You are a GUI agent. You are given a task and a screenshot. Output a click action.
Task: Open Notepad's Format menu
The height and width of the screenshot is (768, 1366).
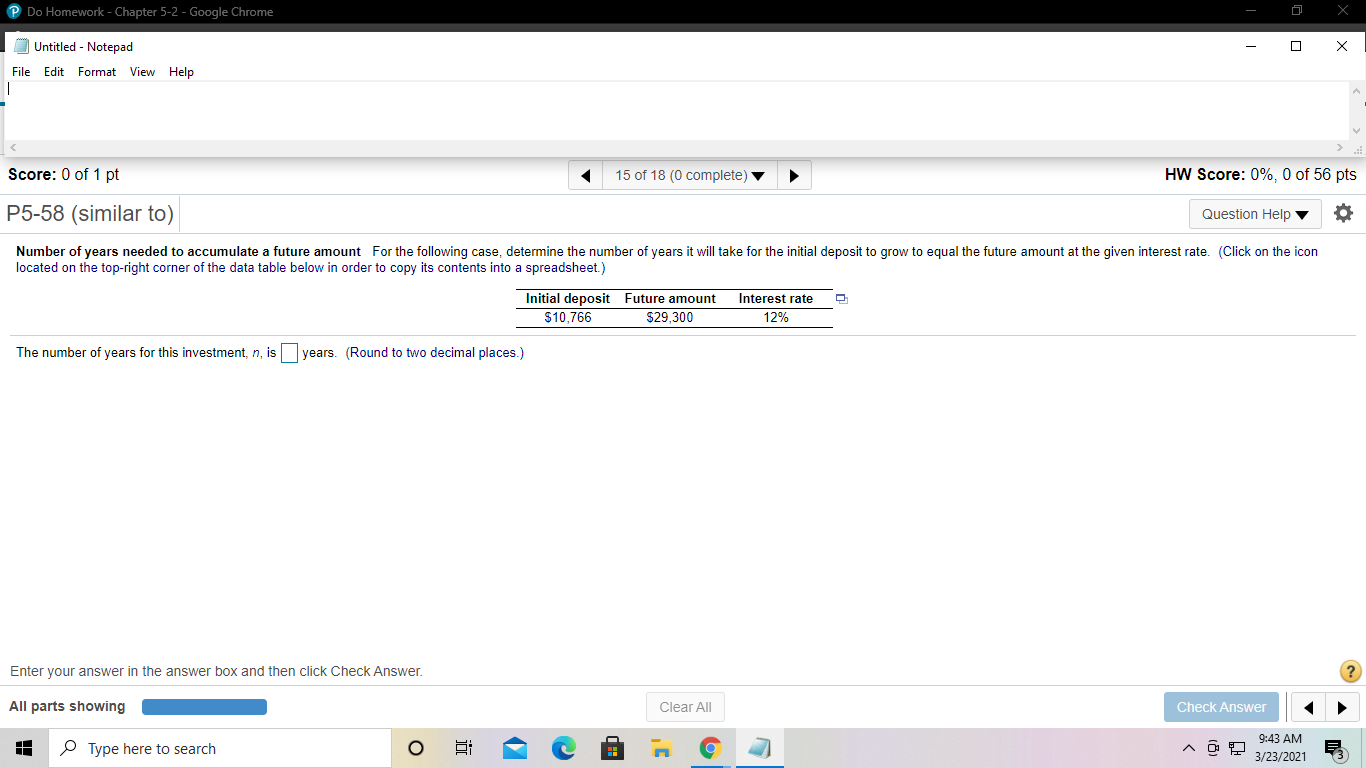[96, 71]
